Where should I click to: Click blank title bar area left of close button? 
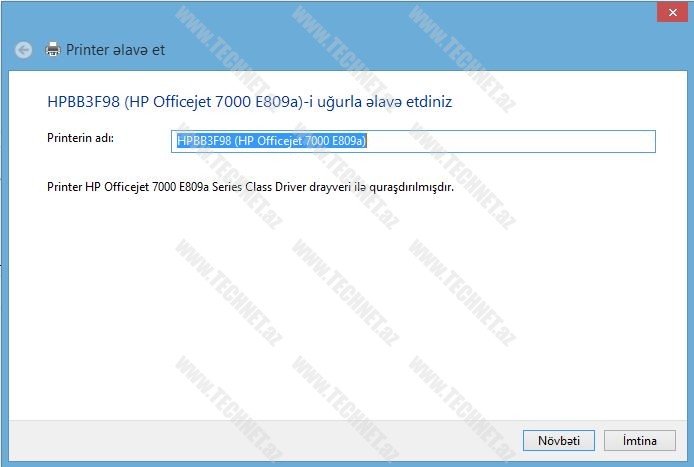(400, 12)
